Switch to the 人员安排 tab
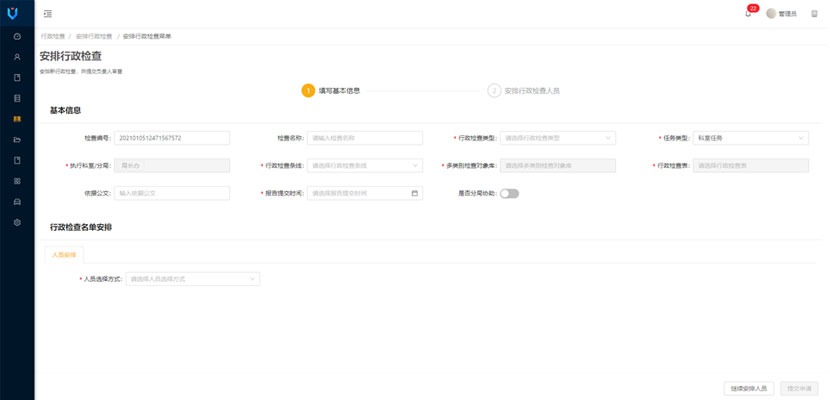 64,254
